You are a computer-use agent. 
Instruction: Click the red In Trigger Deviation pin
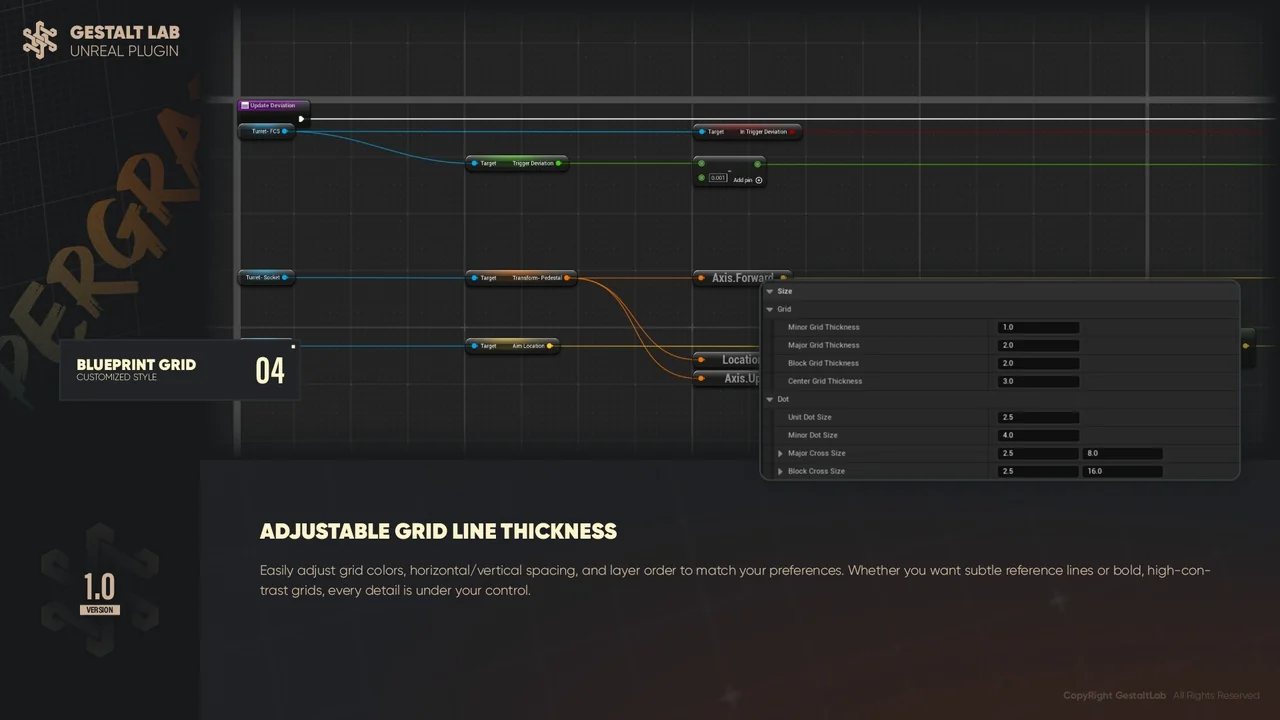(x=793, y=131)
